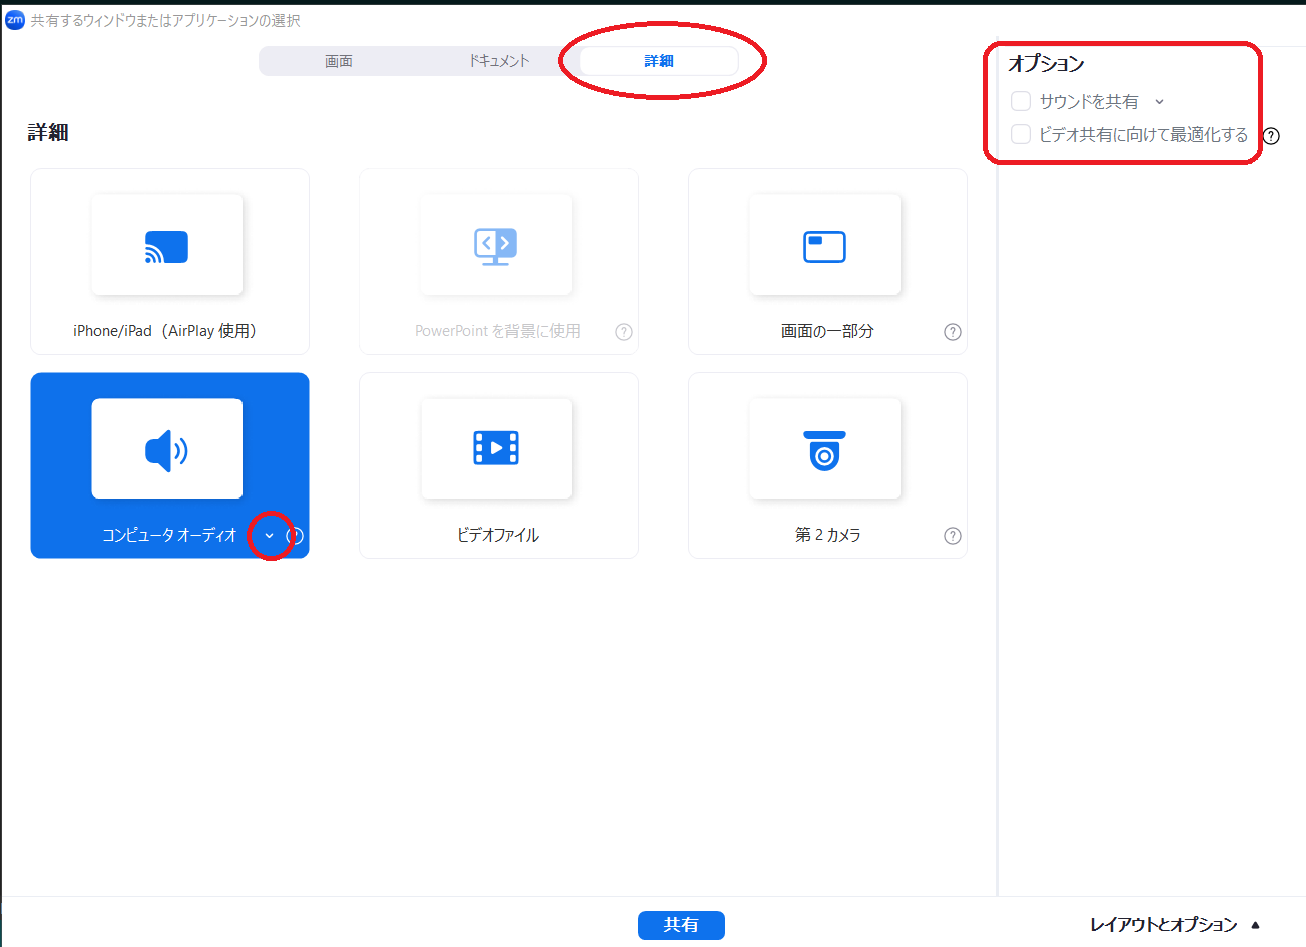Image resolution: width=1306 pixels, height=947 pixels.
Task: Choose the ビデオファイル film icon
Action: click(x=496, y=448)
